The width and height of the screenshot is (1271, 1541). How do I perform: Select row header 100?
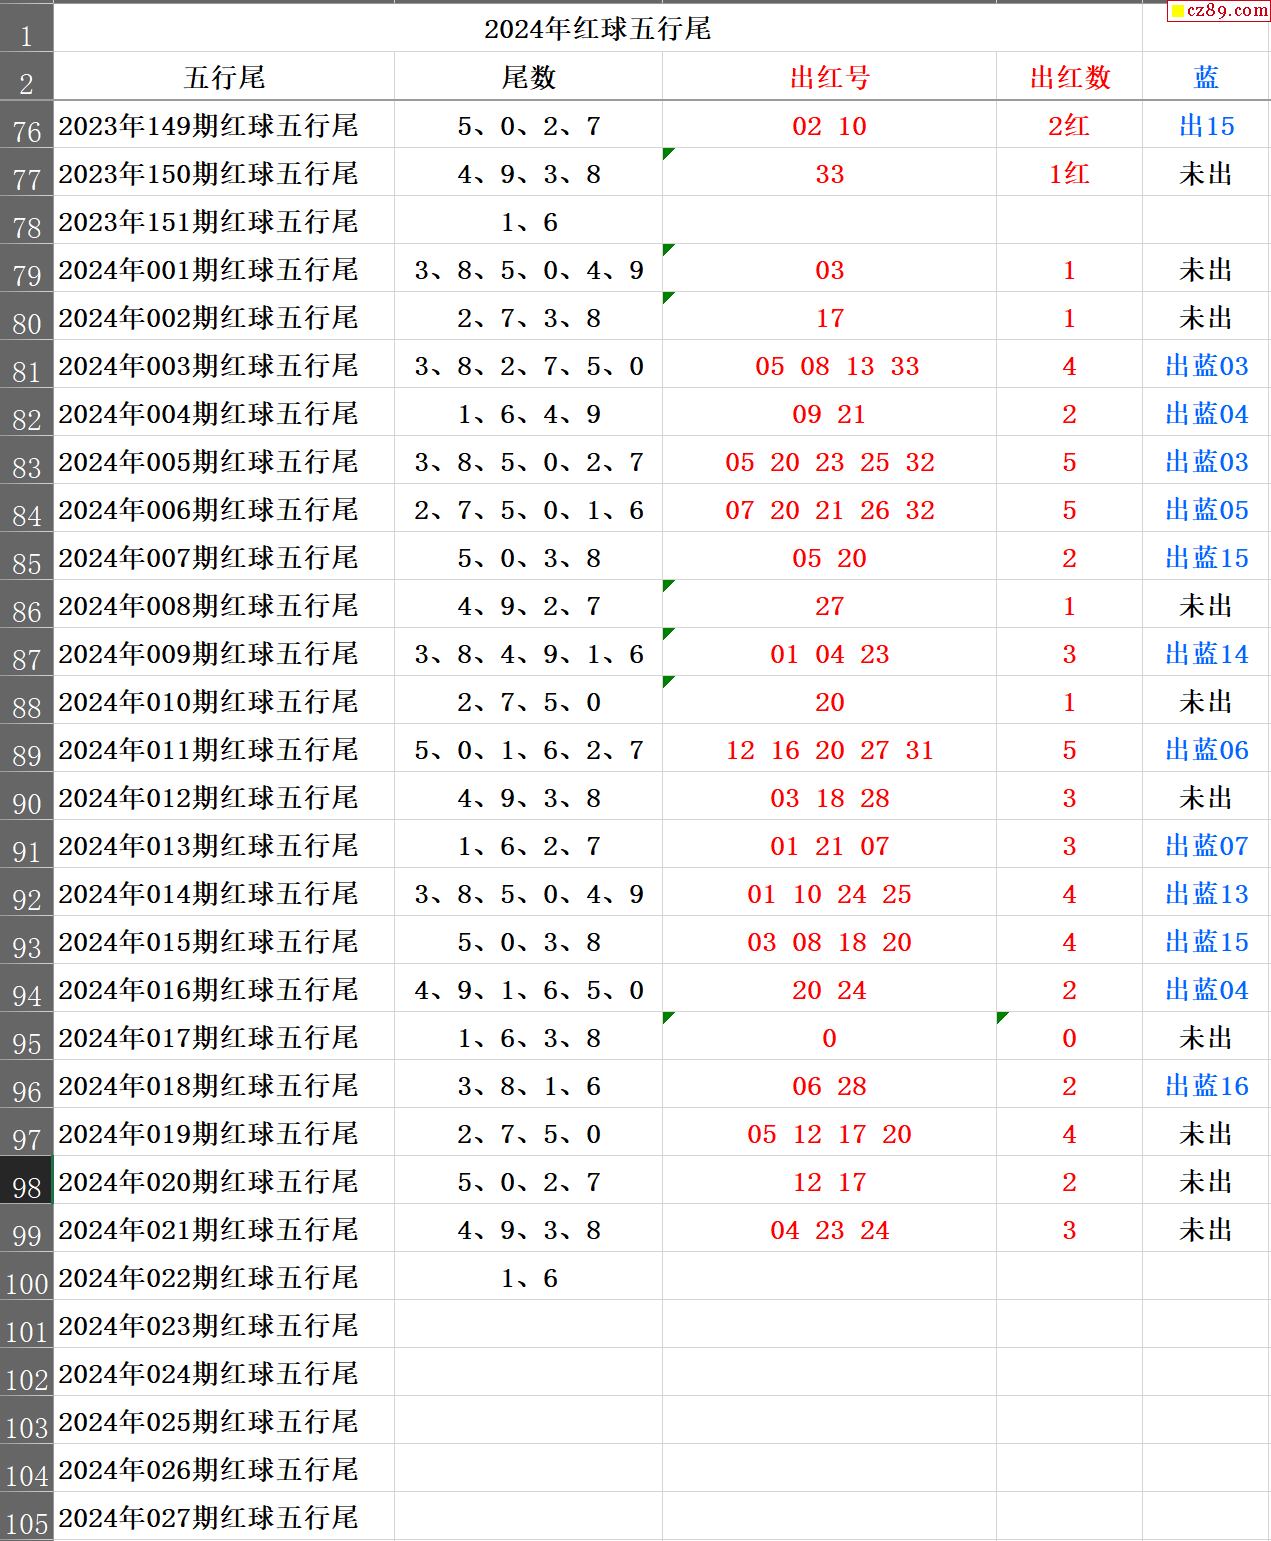(x=26, y=1278)
